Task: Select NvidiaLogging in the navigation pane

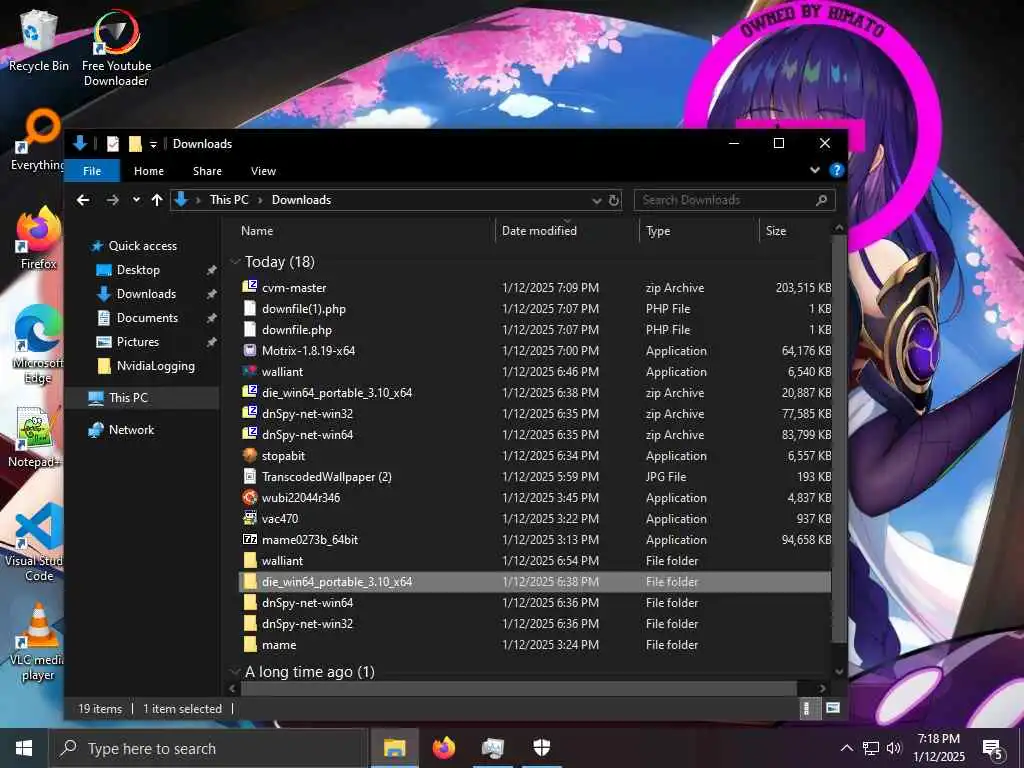Action: pyautogui.click(x=155, y=366)
